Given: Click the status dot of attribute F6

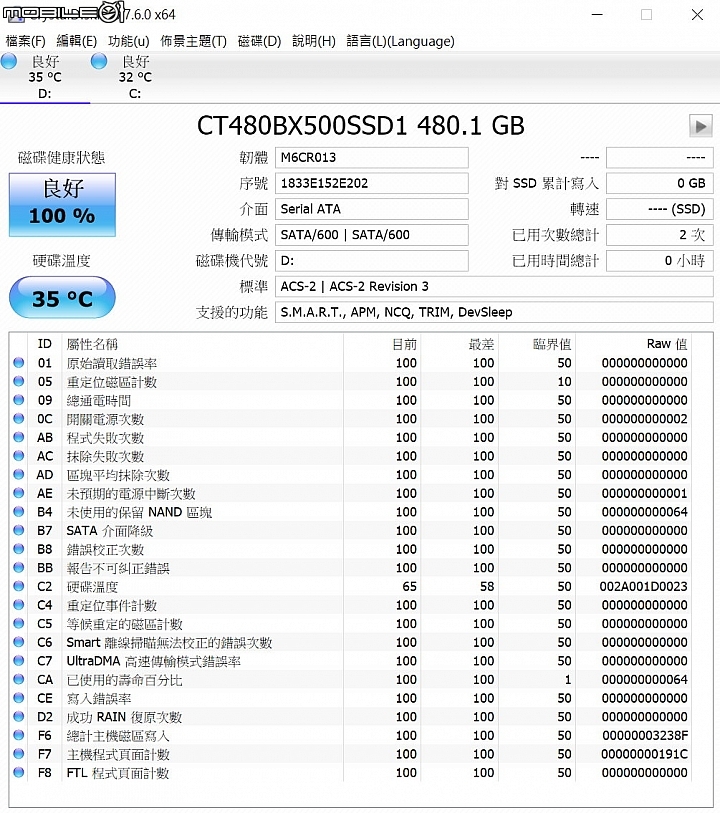Looking at the screenshot, I should pos(19,736).
